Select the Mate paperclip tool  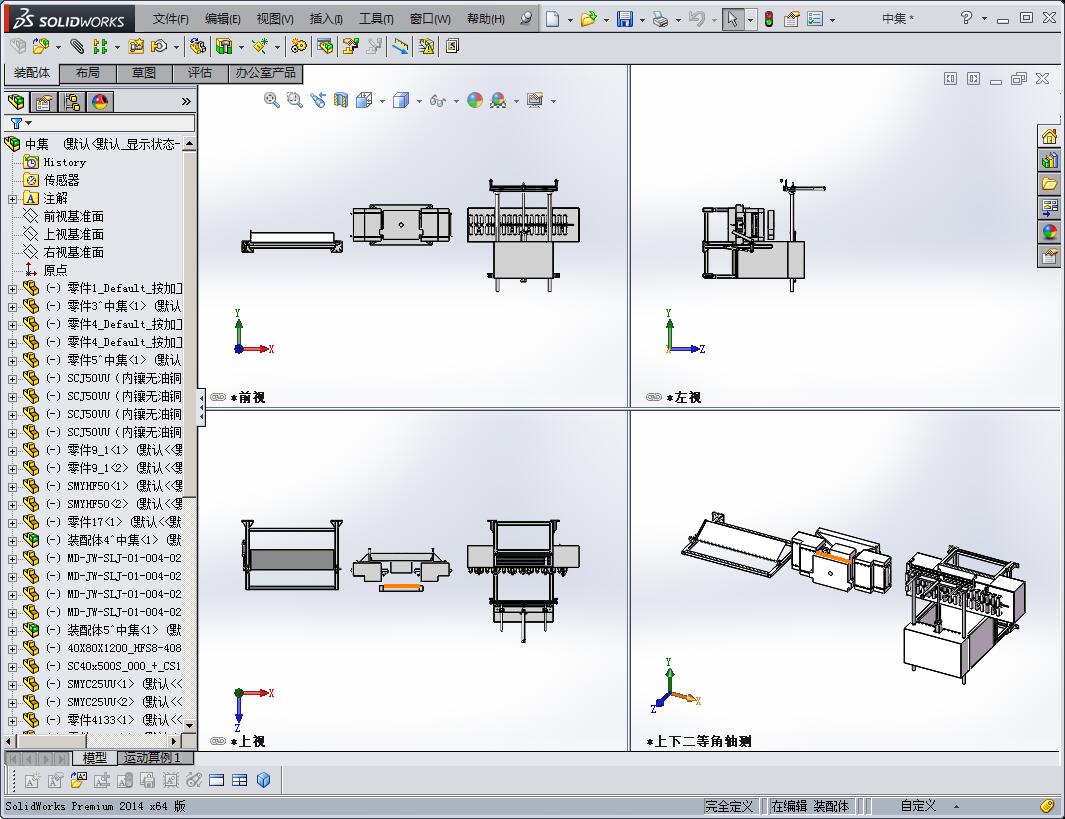pos(77,46)
